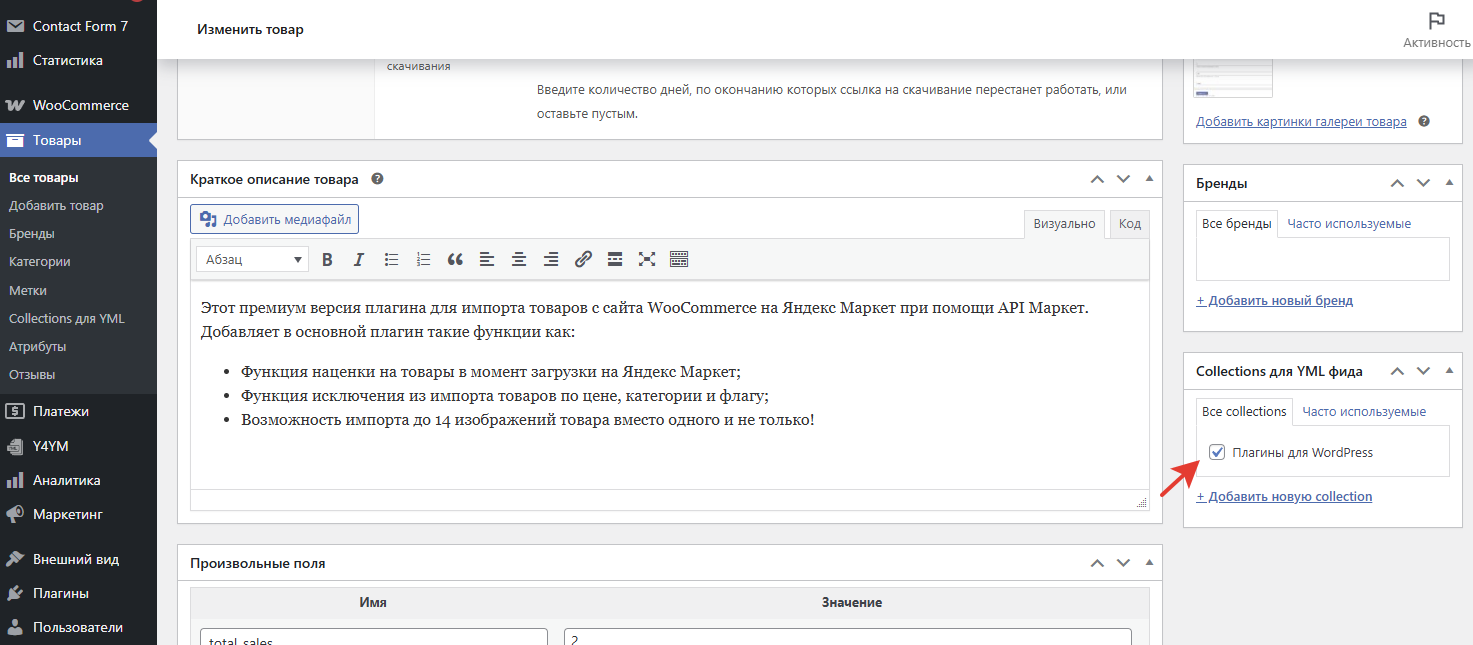Open Часто используемые tab in Collections panel
Image resolution: width=1473 pixels, height=645 pixels.
pyautogui.click(x=1363, y=411)
